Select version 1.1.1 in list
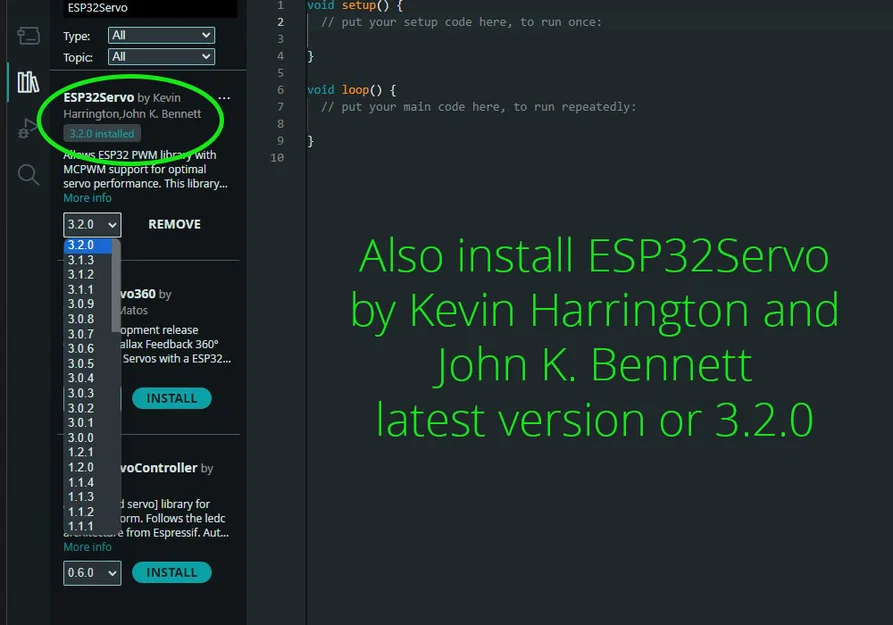 88,526
